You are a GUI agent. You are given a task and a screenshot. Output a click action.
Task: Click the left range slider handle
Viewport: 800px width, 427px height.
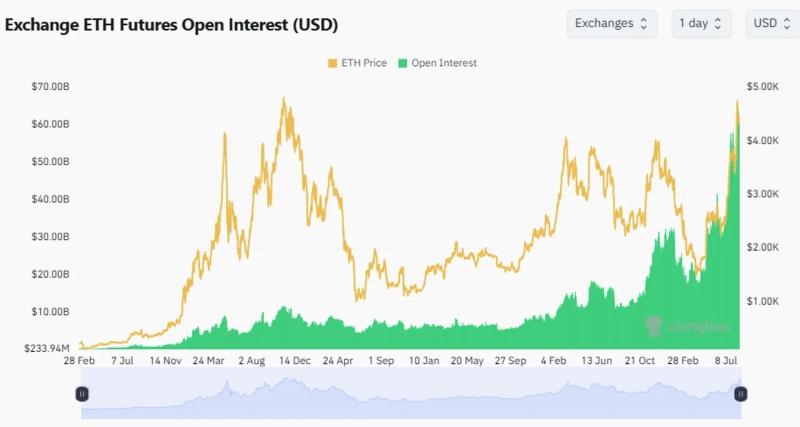(83, 394)
